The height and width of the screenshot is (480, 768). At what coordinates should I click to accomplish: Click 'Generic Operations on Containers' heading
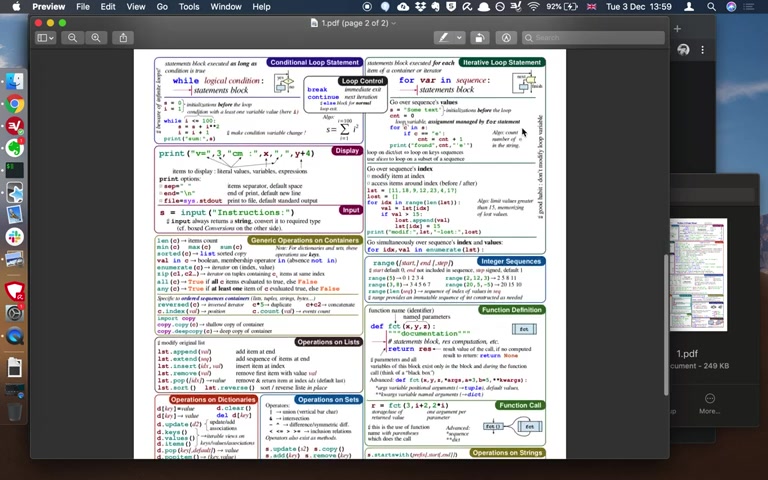pyautogui.click(x=305, y=240)
